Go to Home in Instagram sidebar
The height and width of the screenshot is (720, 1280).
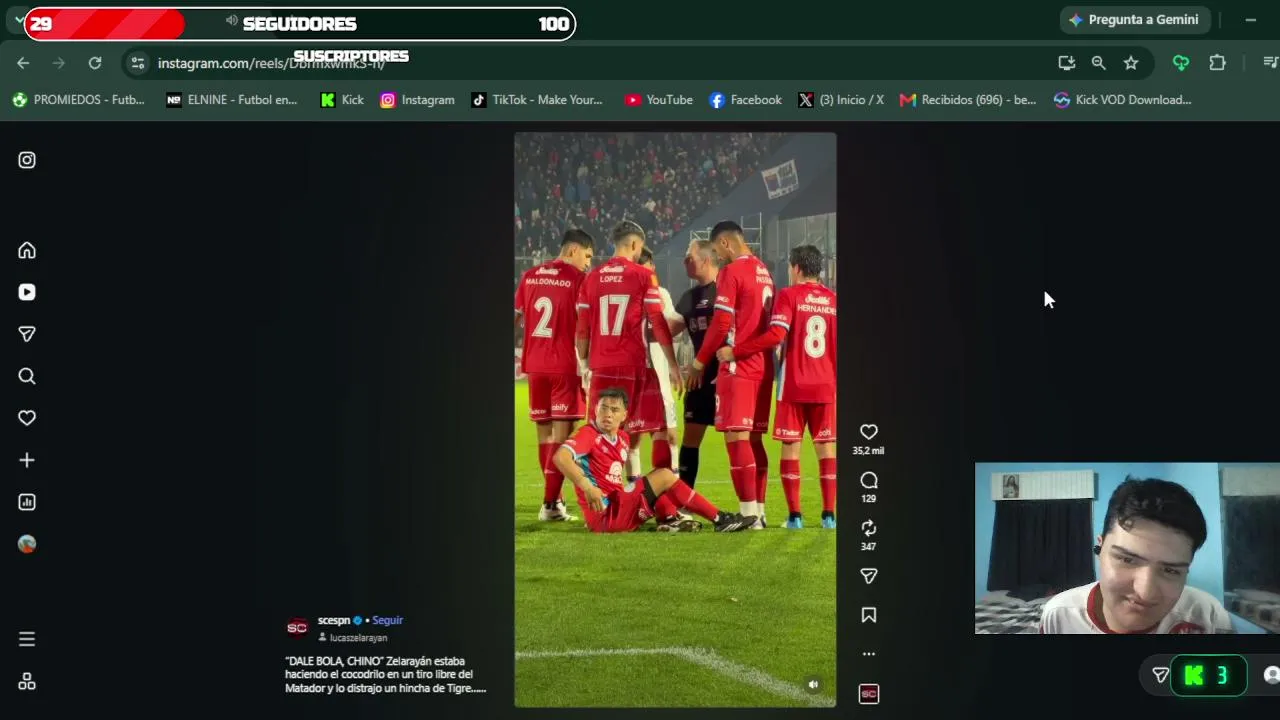point(27,250)
